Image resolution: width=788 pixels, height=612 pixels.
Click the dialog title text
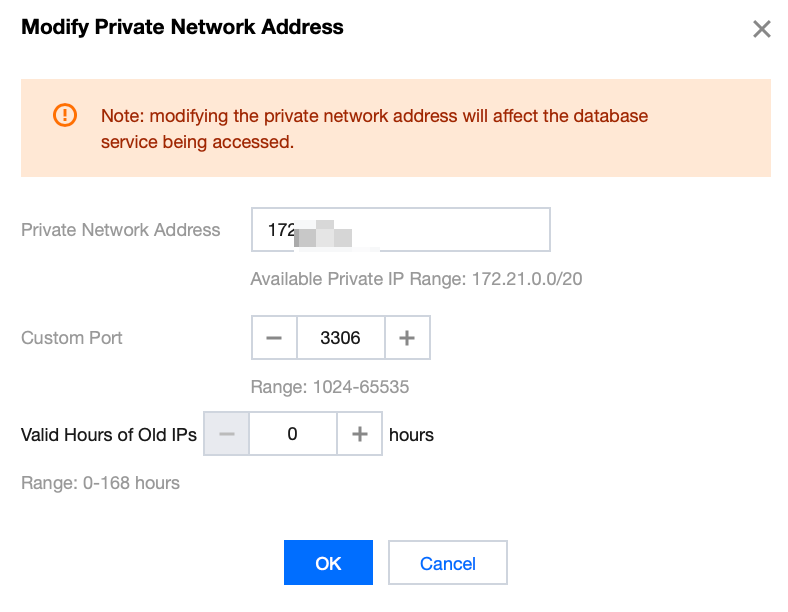(182, 27)
